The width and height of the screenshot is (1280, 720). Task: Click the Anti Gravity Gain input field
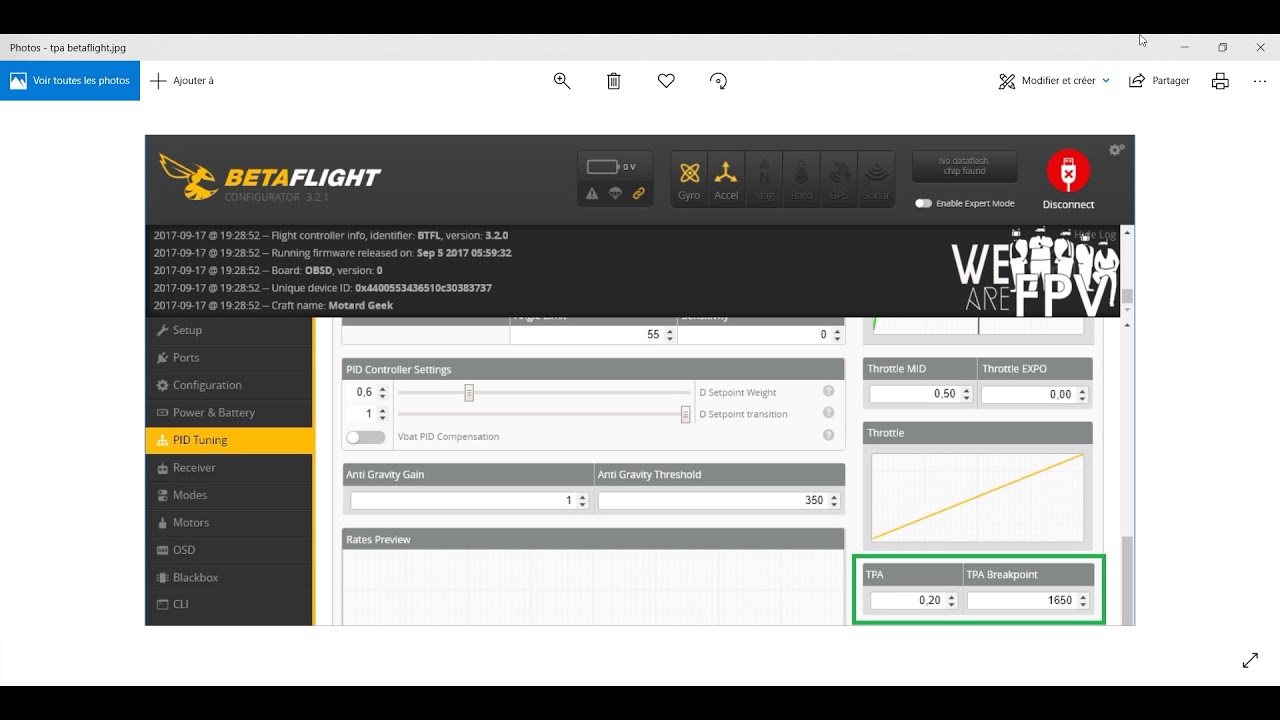pyautogui.click(x=468, y=501)
